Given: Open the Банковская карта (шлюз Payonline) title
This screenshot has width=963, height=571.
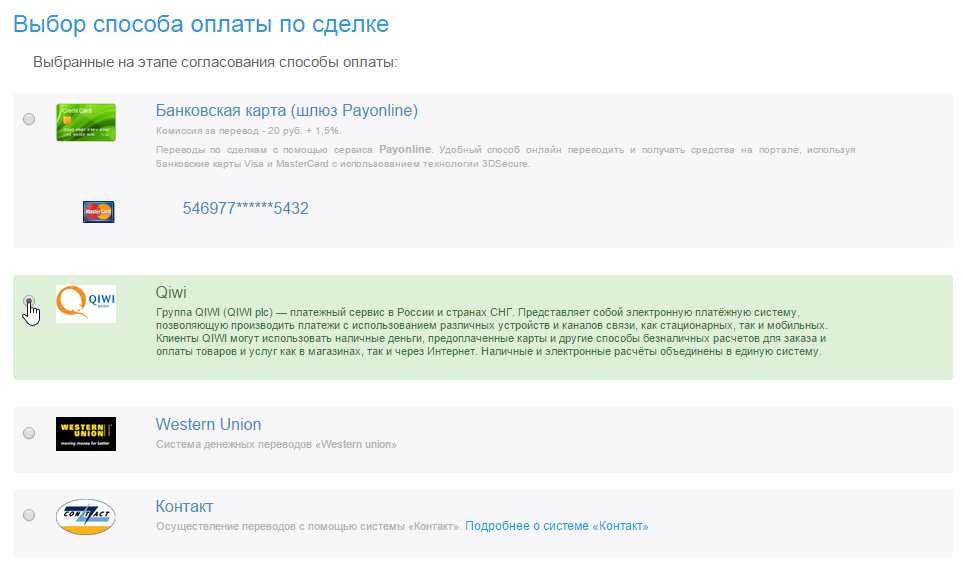Looking at the screenshot, I should pyautogui.click(x=286, y=110).
